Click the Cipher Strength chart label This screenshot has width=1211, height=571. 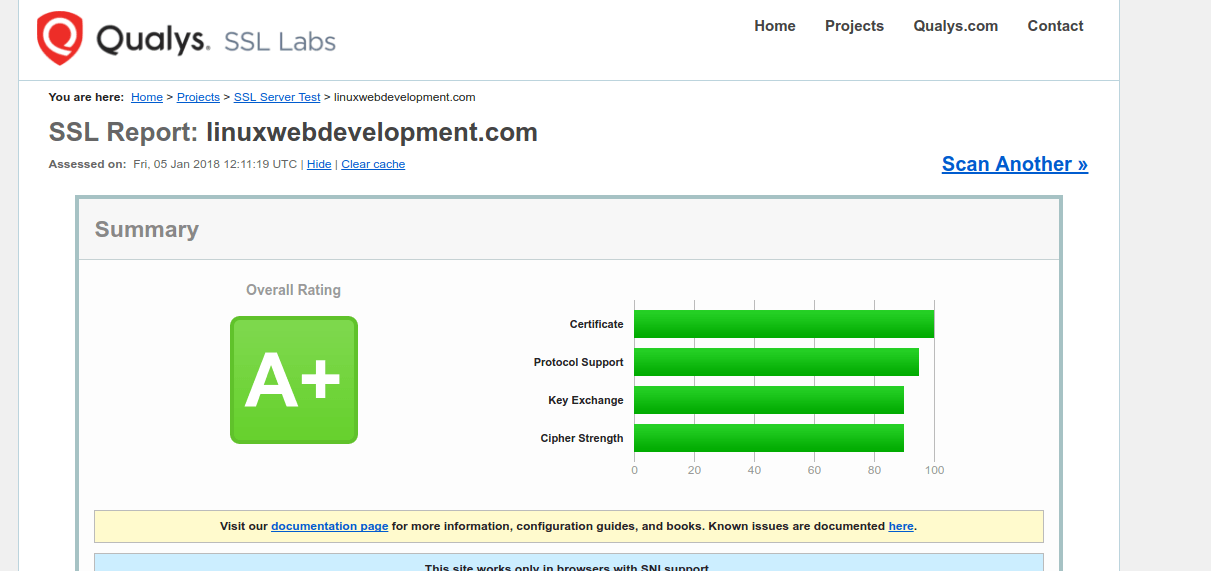pyautogui.click(x=581, y=438)
